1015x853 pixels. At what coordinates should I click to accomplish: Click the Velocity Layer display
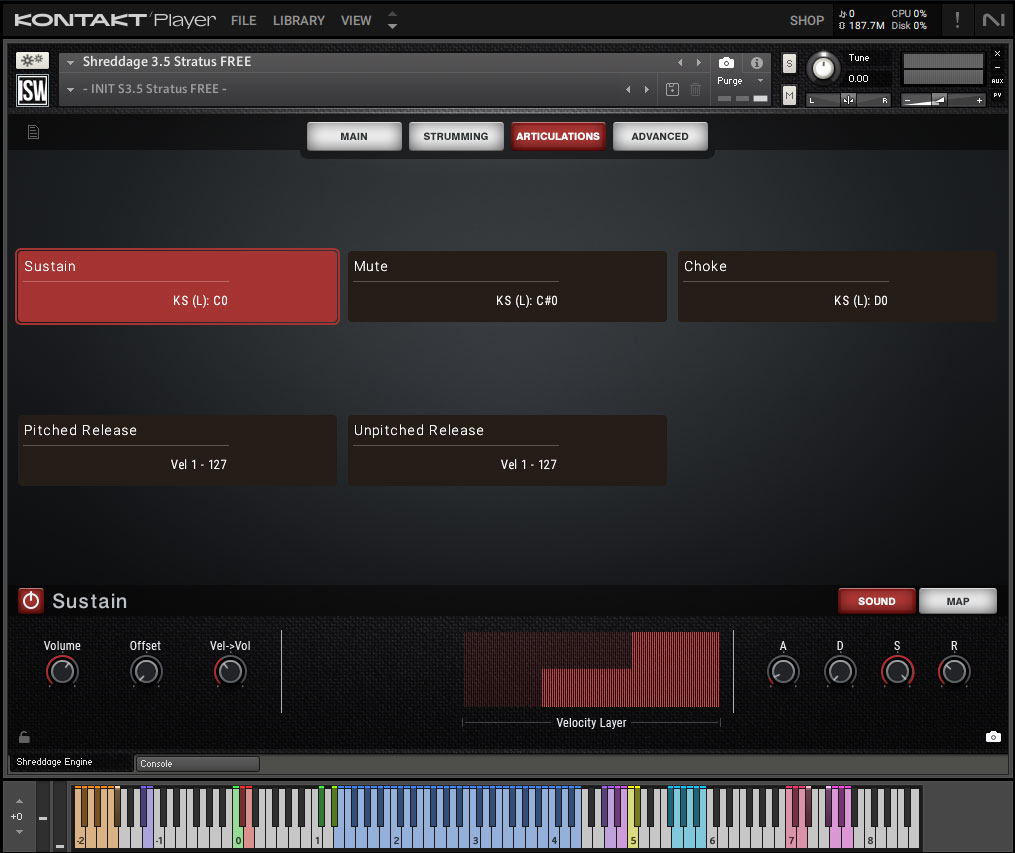point(591,669)
